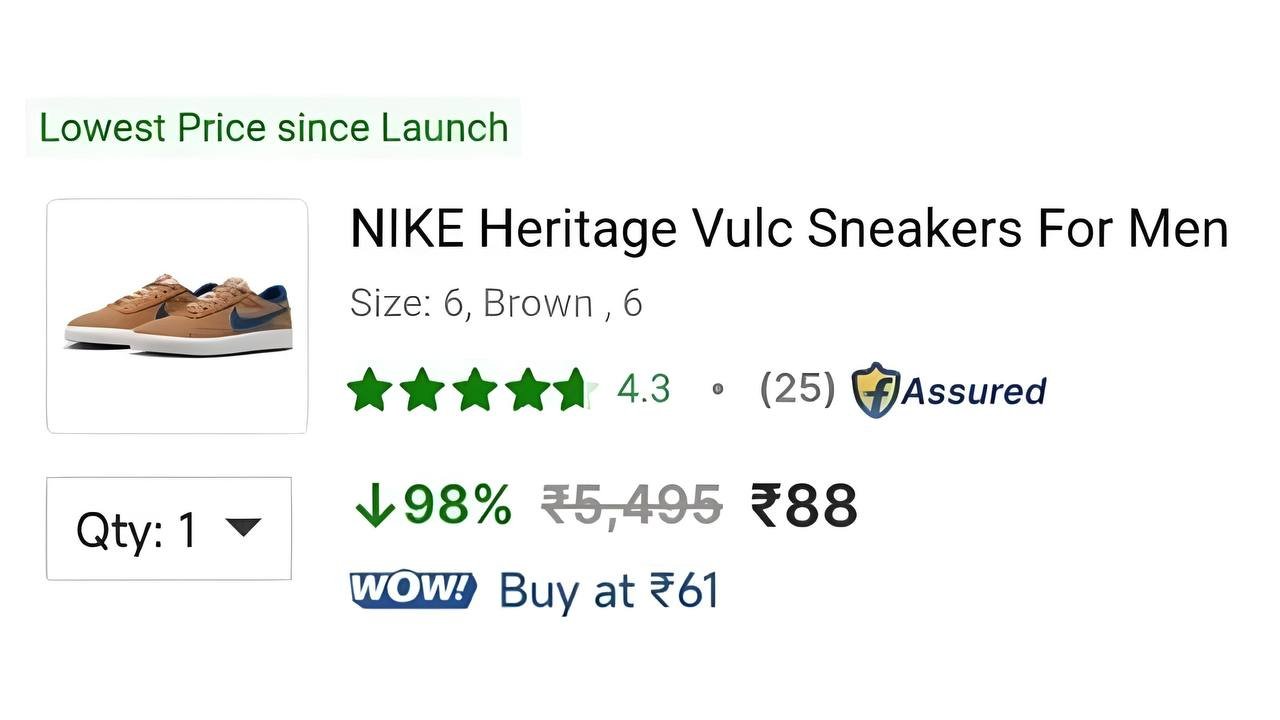Viewport: 1280px width, 720px height.
Task: Open NIKE Heritage Vulc Sneakers title link
Action: point(788,229)
